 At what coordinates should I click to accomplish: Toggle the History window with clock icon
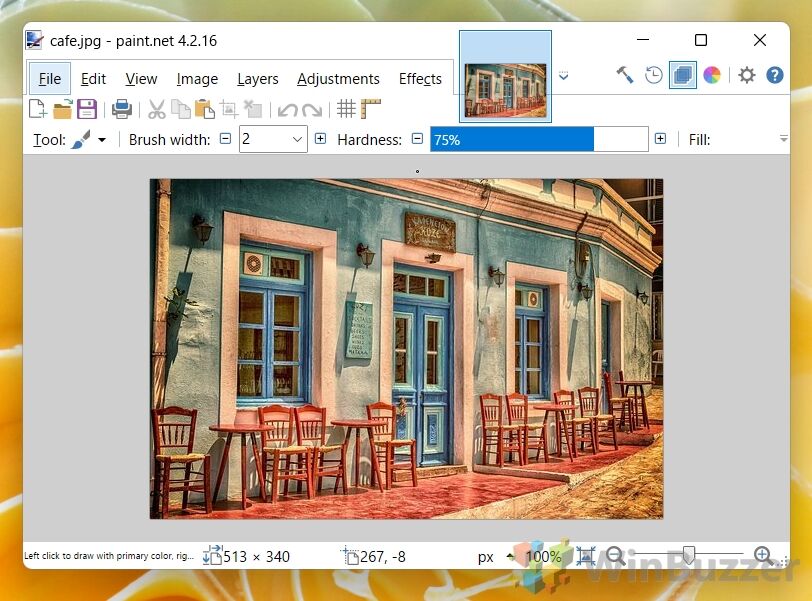click(654, 75)
